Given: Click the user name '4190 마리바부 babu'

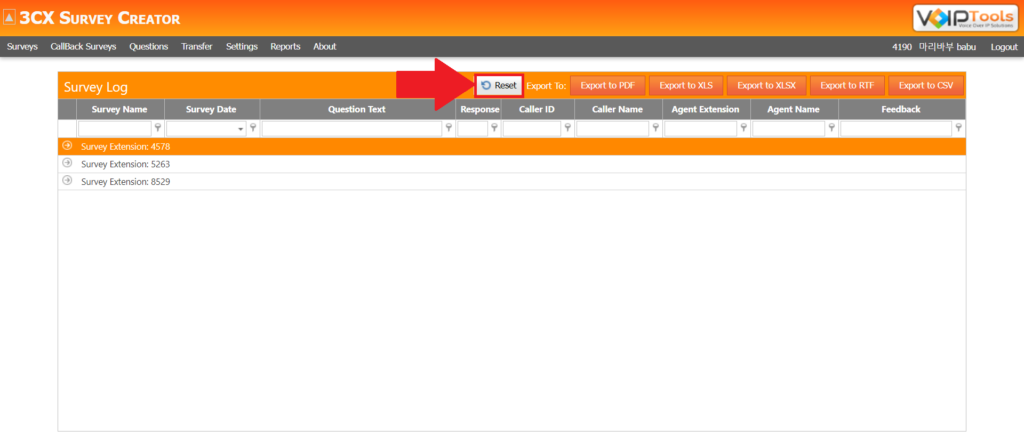Looking at the screenshot, I should pos(934,47).
